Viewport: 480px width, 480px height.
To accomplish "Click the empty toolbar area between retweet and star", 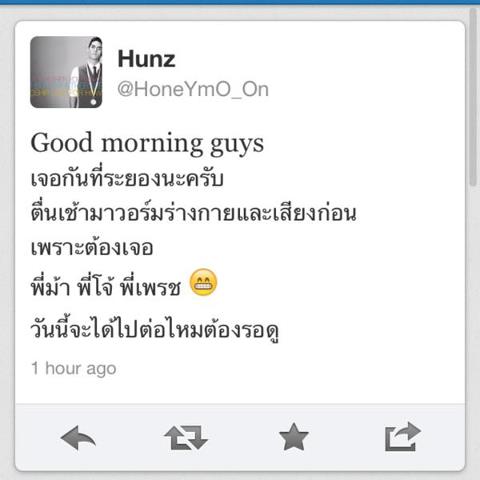I will click(243, 437).
